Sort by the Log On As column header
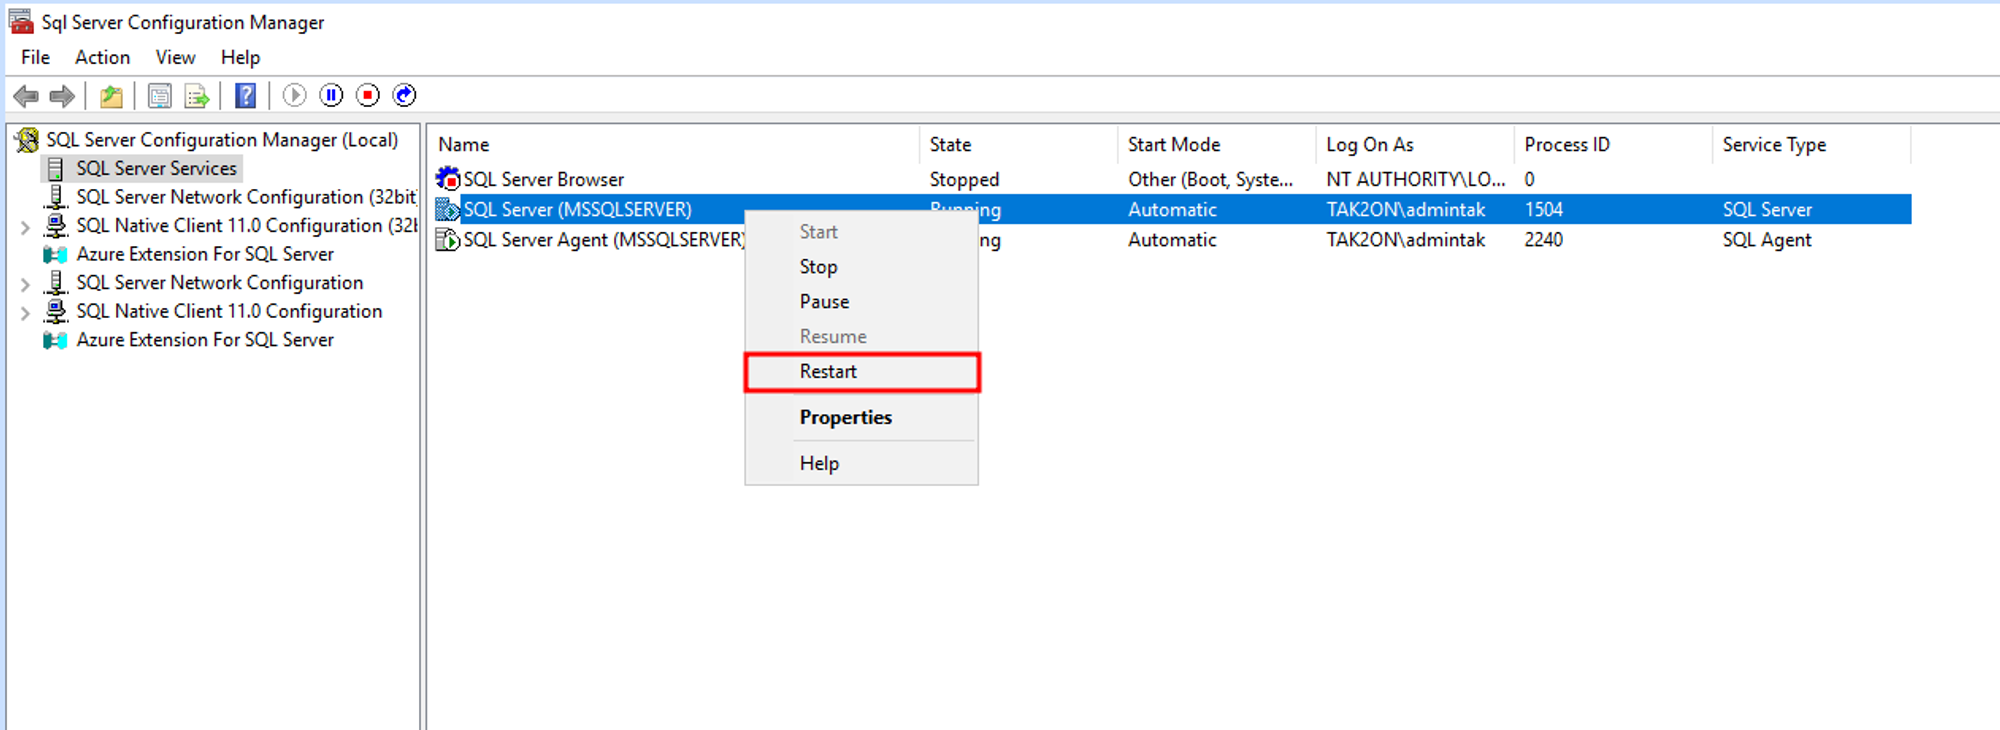The width and height of the screenshot is (2000, 730). click(x=1414, y=145)
